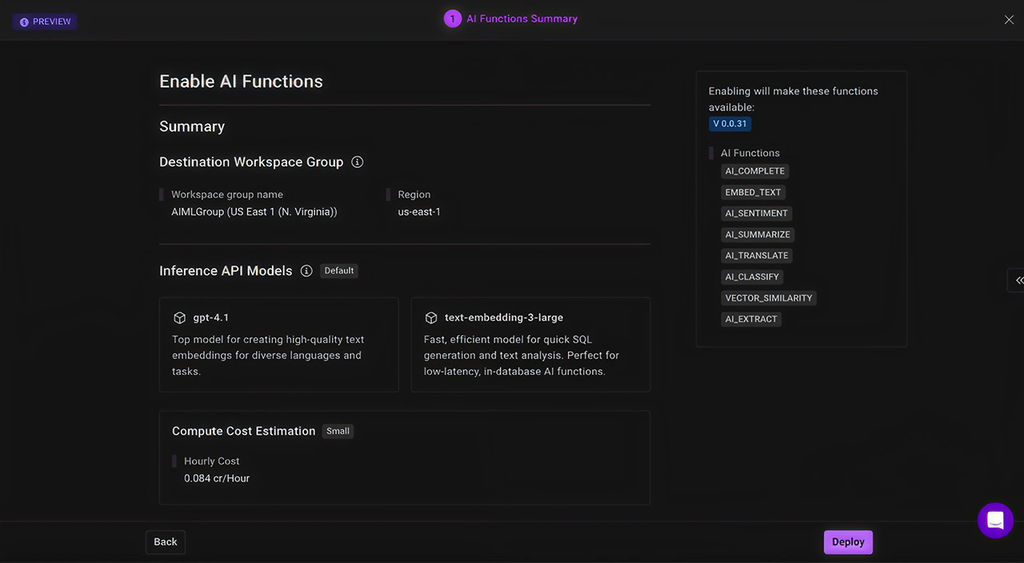1024x563 pixels.
Task: Select the AI Functions Summary step
Action: pos(521,19)
